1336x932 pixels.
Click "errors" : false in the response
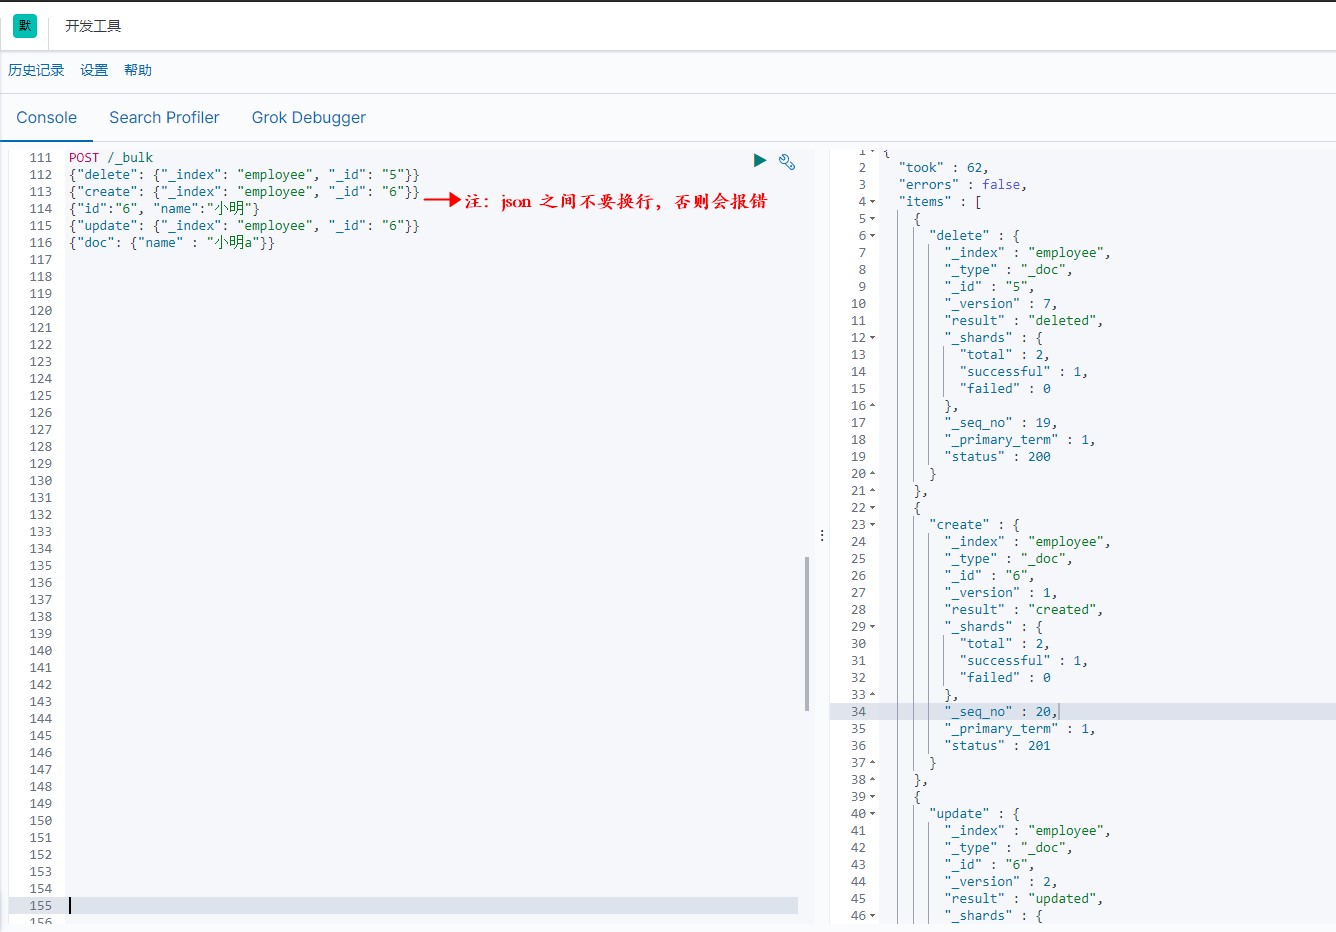pos(962,185)
